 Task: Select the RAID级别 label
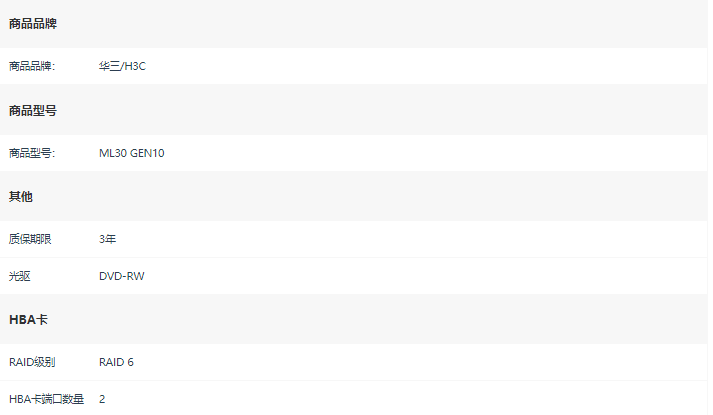click(32, 362)
